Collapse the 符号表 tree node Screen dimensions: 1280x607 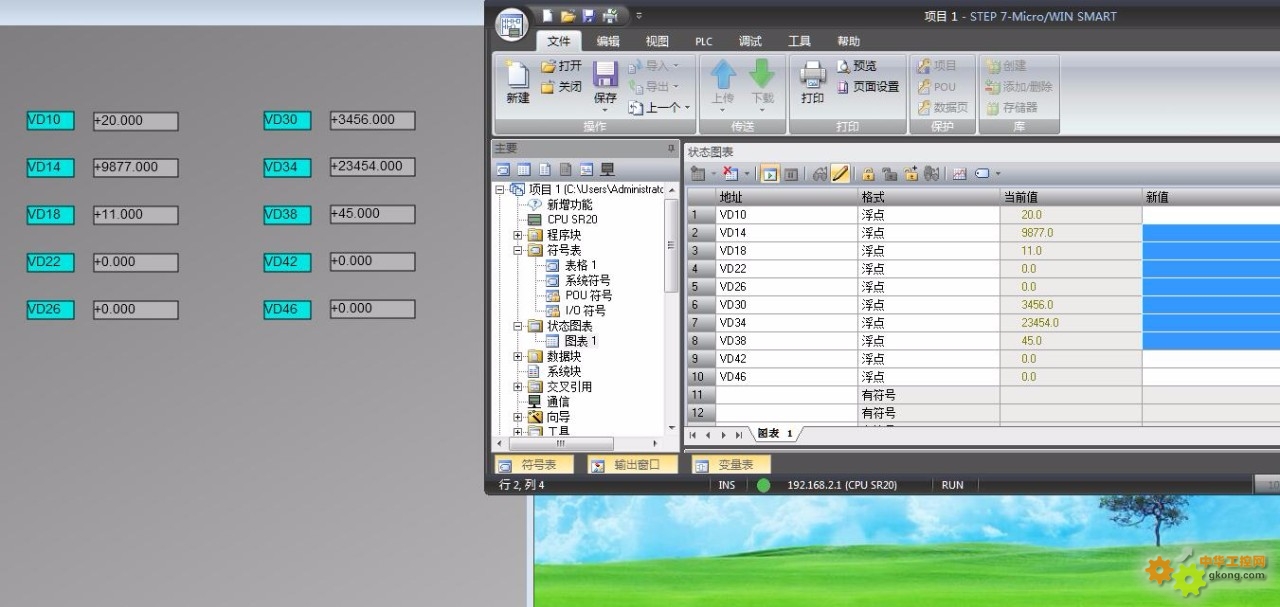click(517, 250)
